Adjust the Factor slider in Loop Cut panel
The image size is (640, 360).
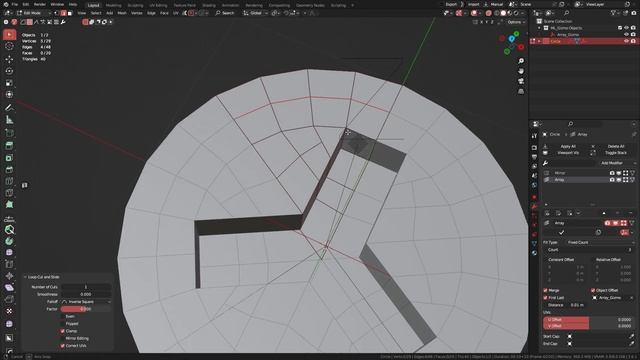coord(86,309)
